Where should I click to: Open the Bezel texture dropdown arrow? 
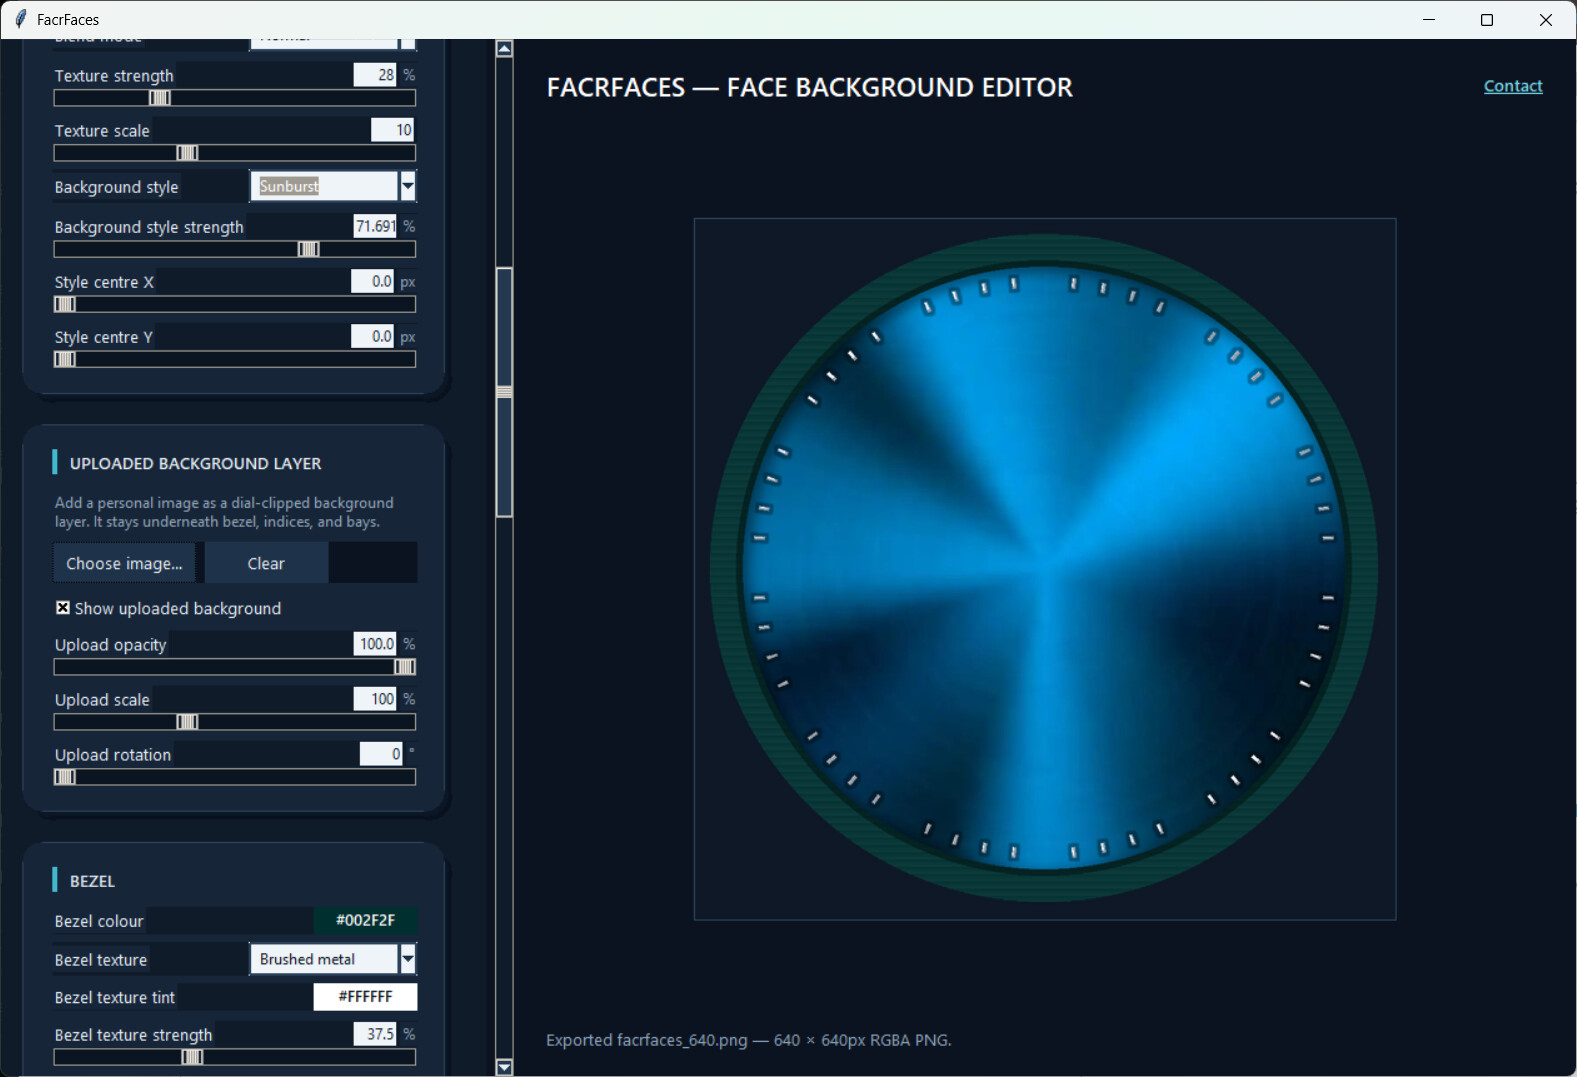click(x=408, y=959)
